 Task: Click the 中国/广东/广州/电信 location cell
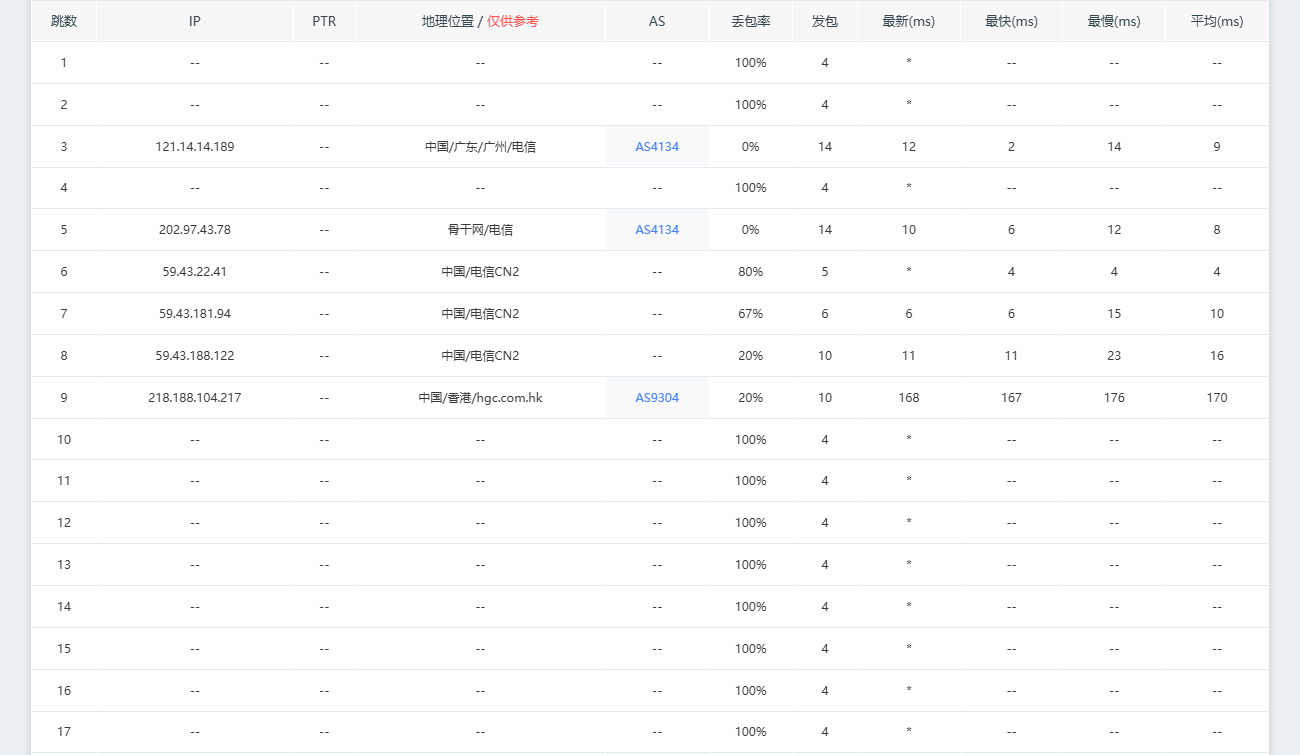pyautogui.click(x=480, y=147)
